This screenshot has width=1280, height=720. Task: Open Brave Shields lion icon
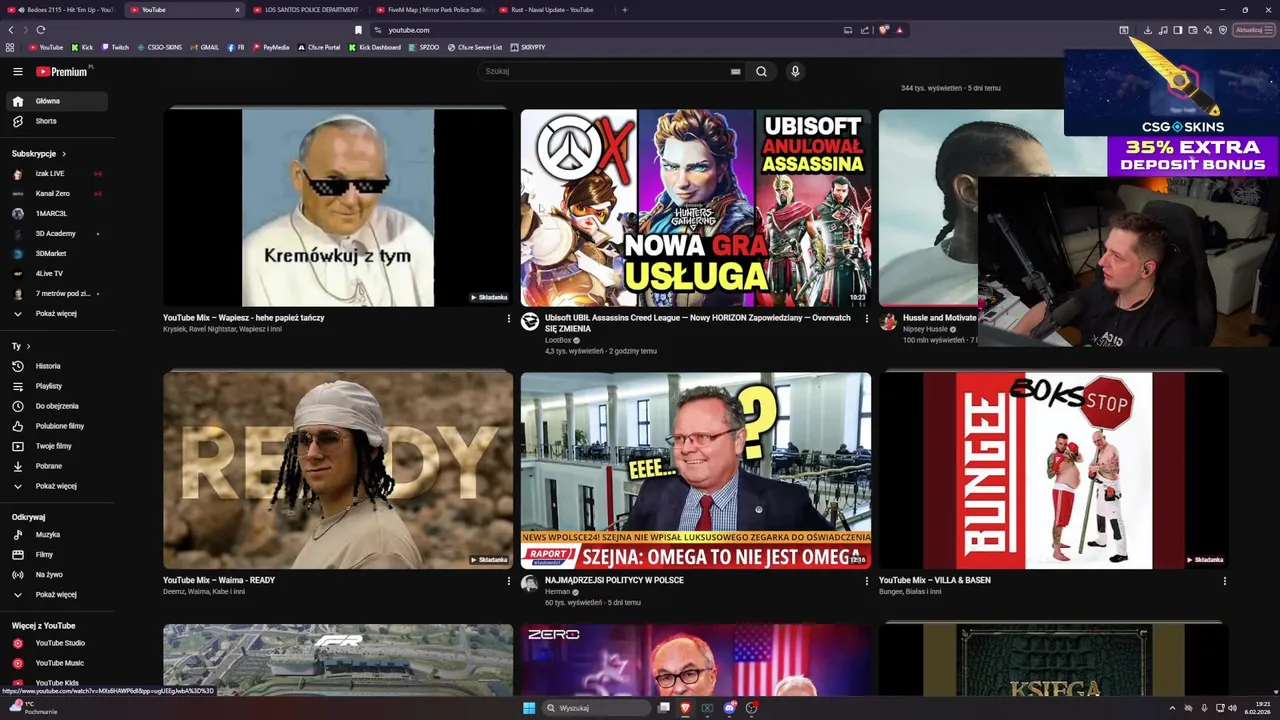(x=883, y=30)
